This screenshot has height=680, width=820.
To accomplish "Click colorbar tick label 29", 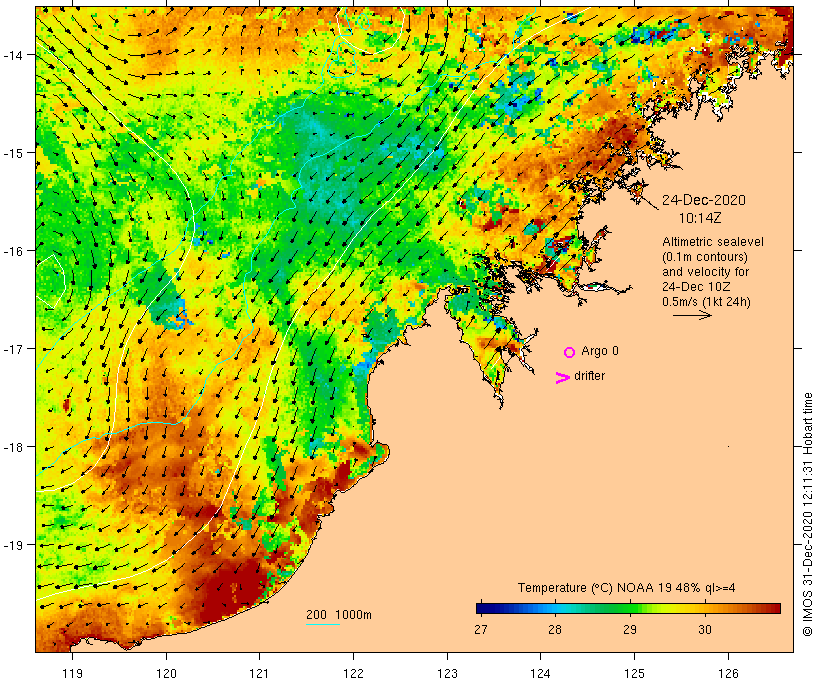I will (630, 629).
